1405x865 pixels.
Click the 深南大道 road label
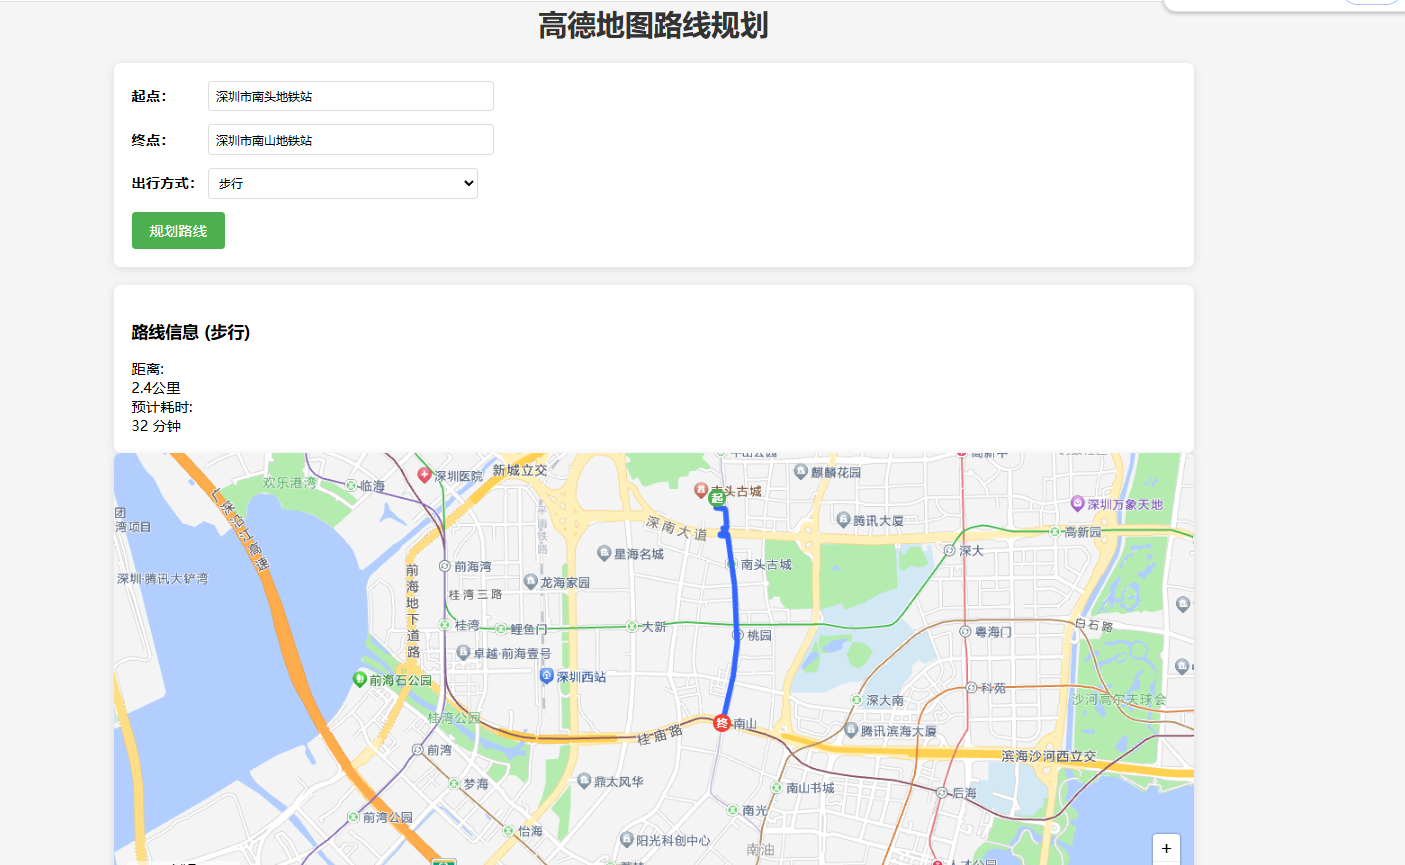click(677, 528)
